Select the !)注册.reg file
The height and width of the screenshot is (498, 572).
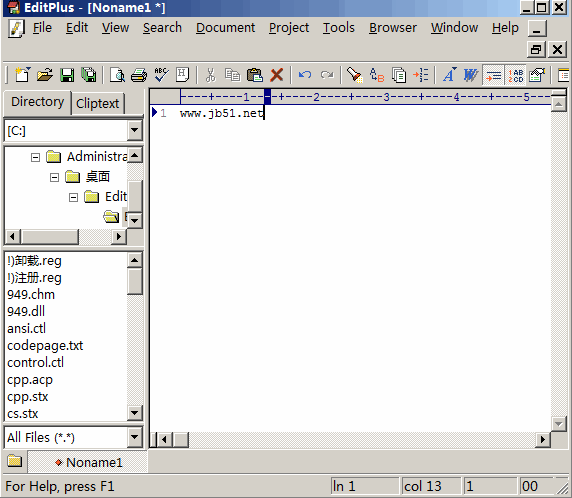pyautogui.click(x=34, y=278)
